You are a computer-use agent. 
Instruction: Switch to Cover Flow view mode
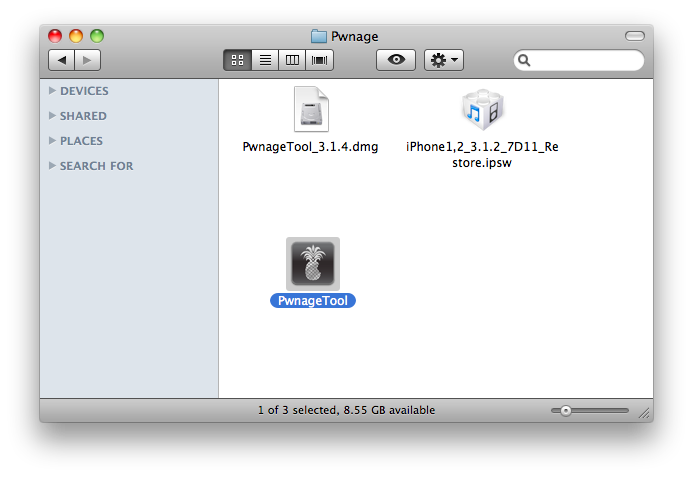[x=320, y=61]
